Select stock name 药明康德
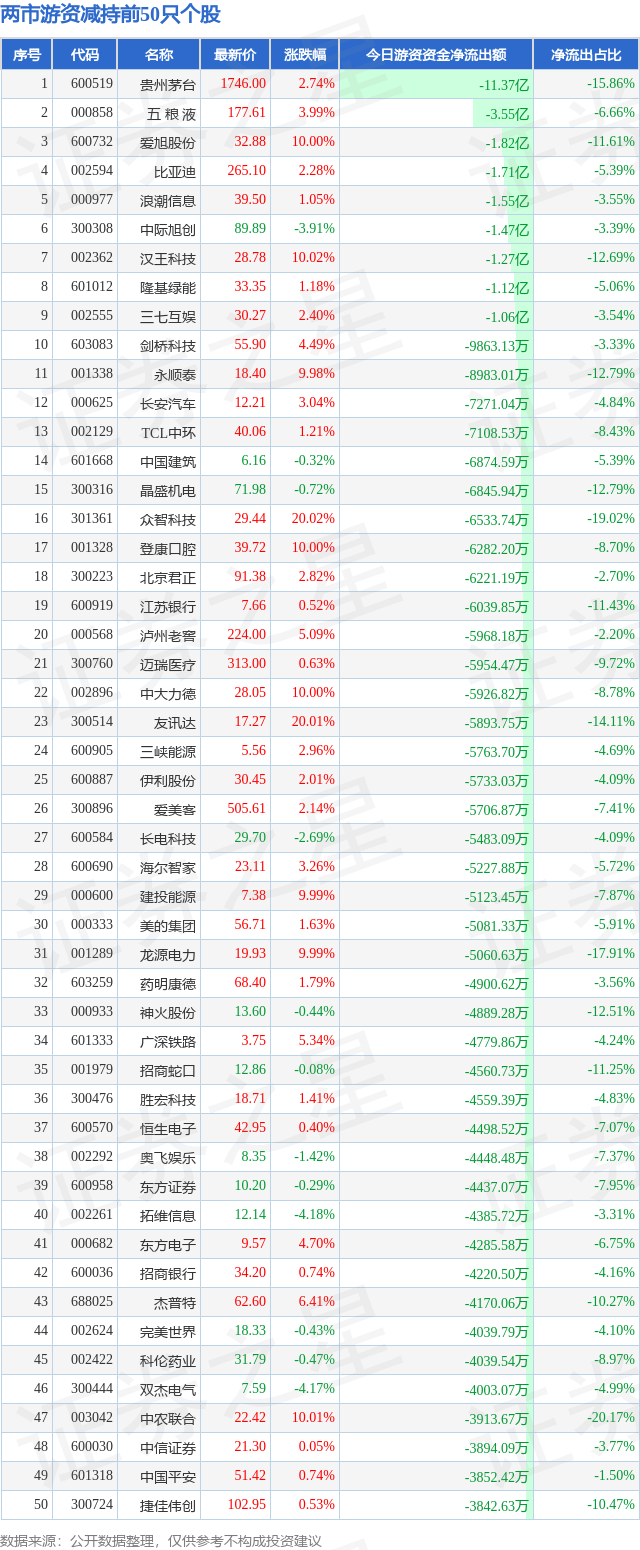 point(168,984)
